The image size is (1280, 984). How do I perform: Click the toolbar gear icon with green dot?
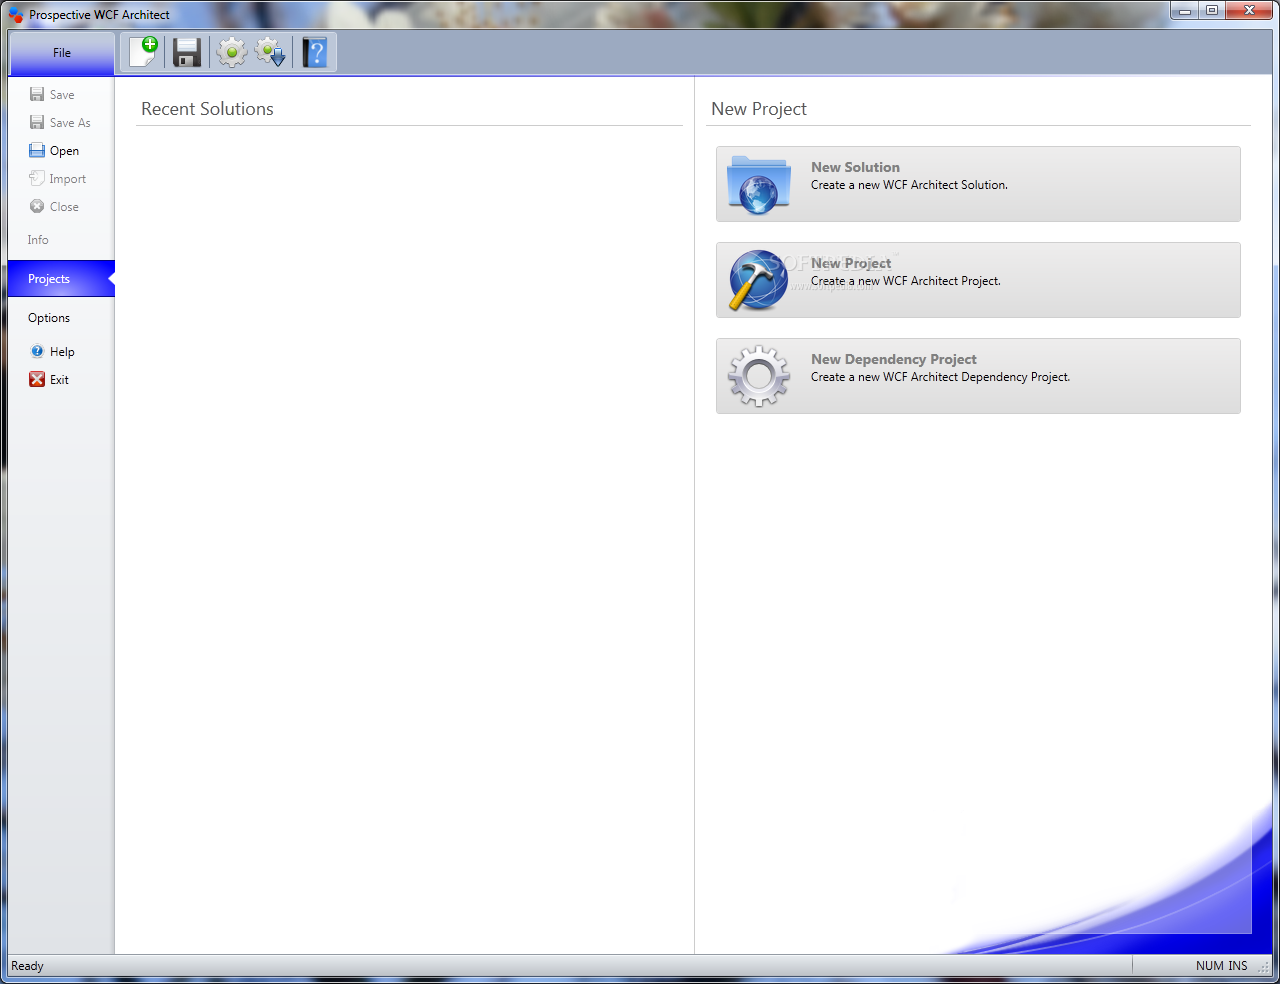231,52
